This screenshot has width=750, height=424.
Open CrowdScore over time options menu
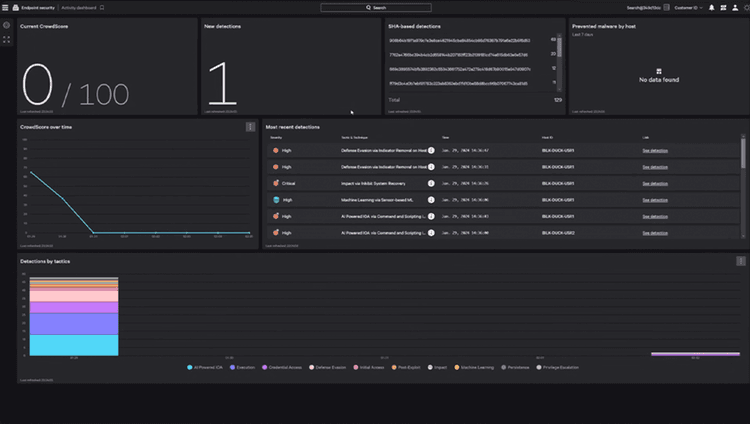(x=250, y=127)
